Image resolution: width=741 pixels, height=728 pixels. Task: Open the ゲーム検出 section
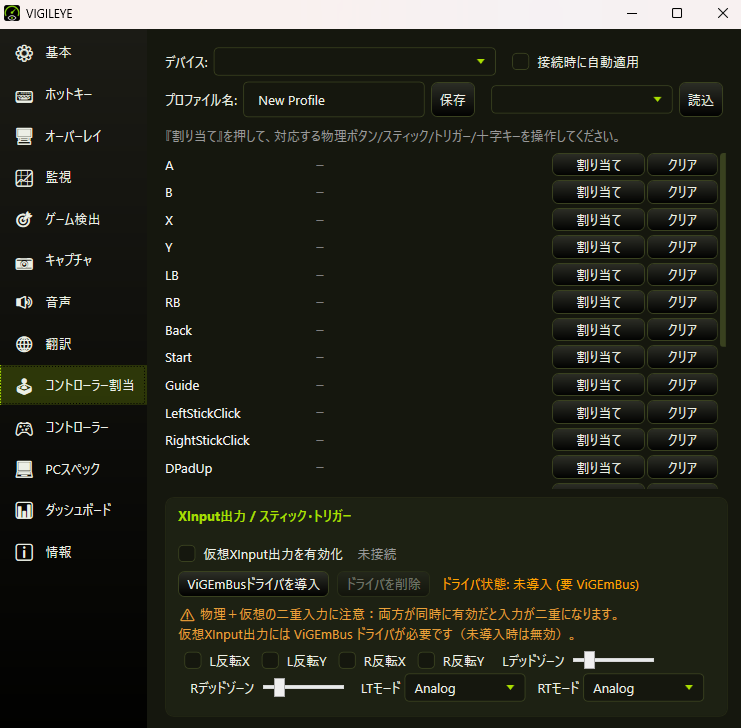point(73,219)
